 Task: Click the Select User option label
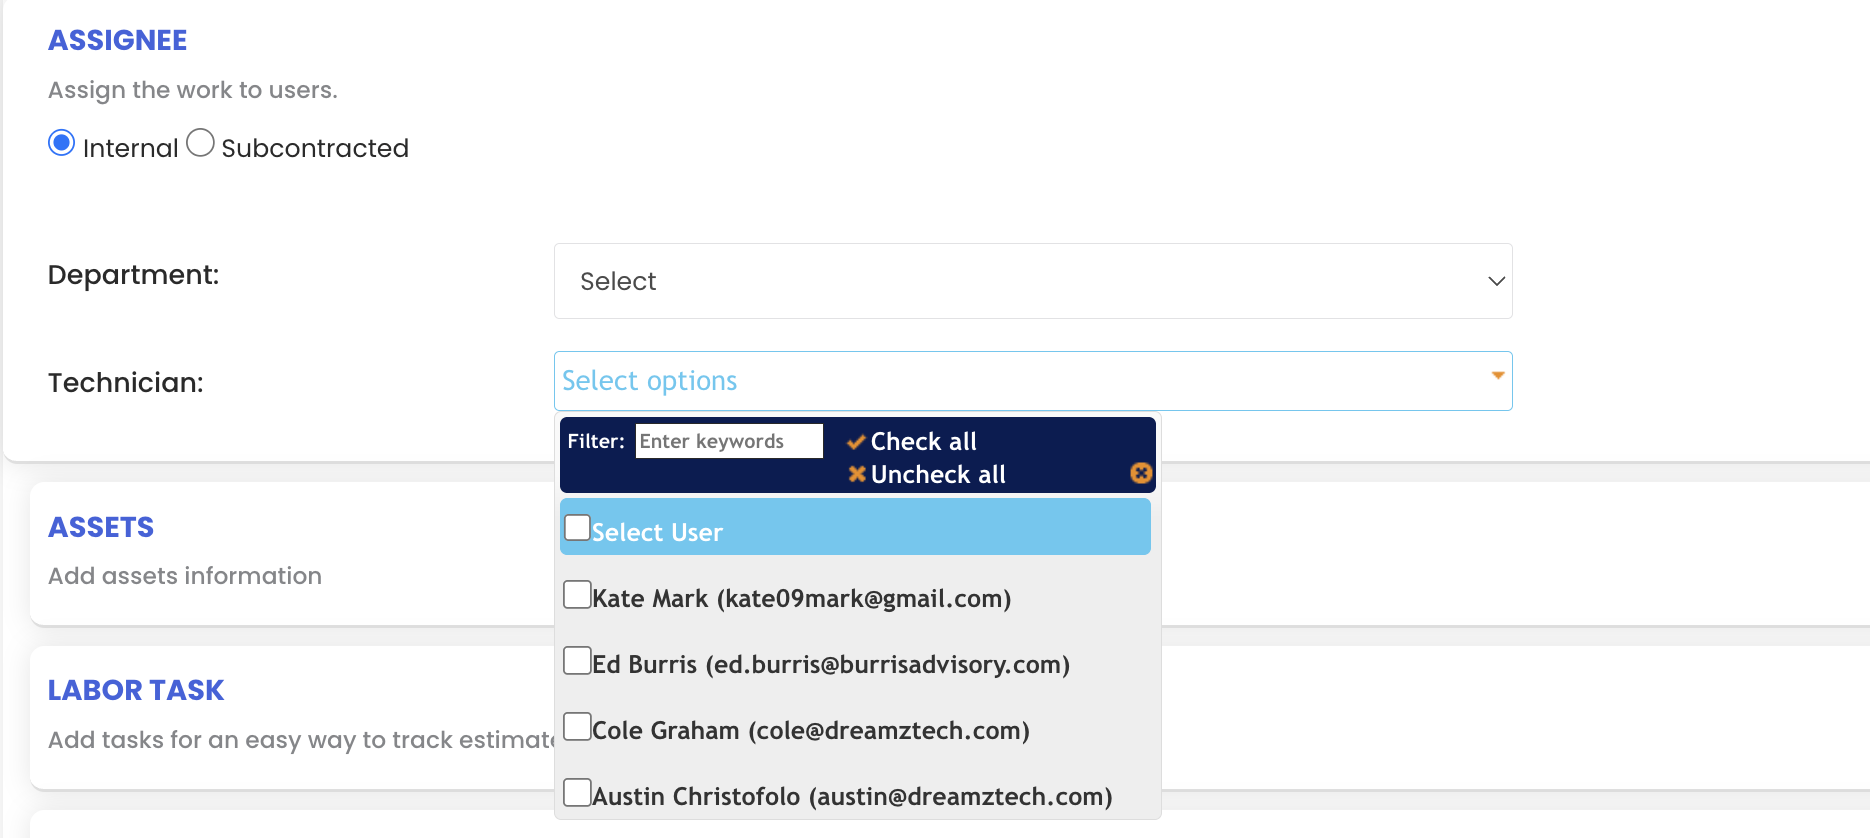657,532
